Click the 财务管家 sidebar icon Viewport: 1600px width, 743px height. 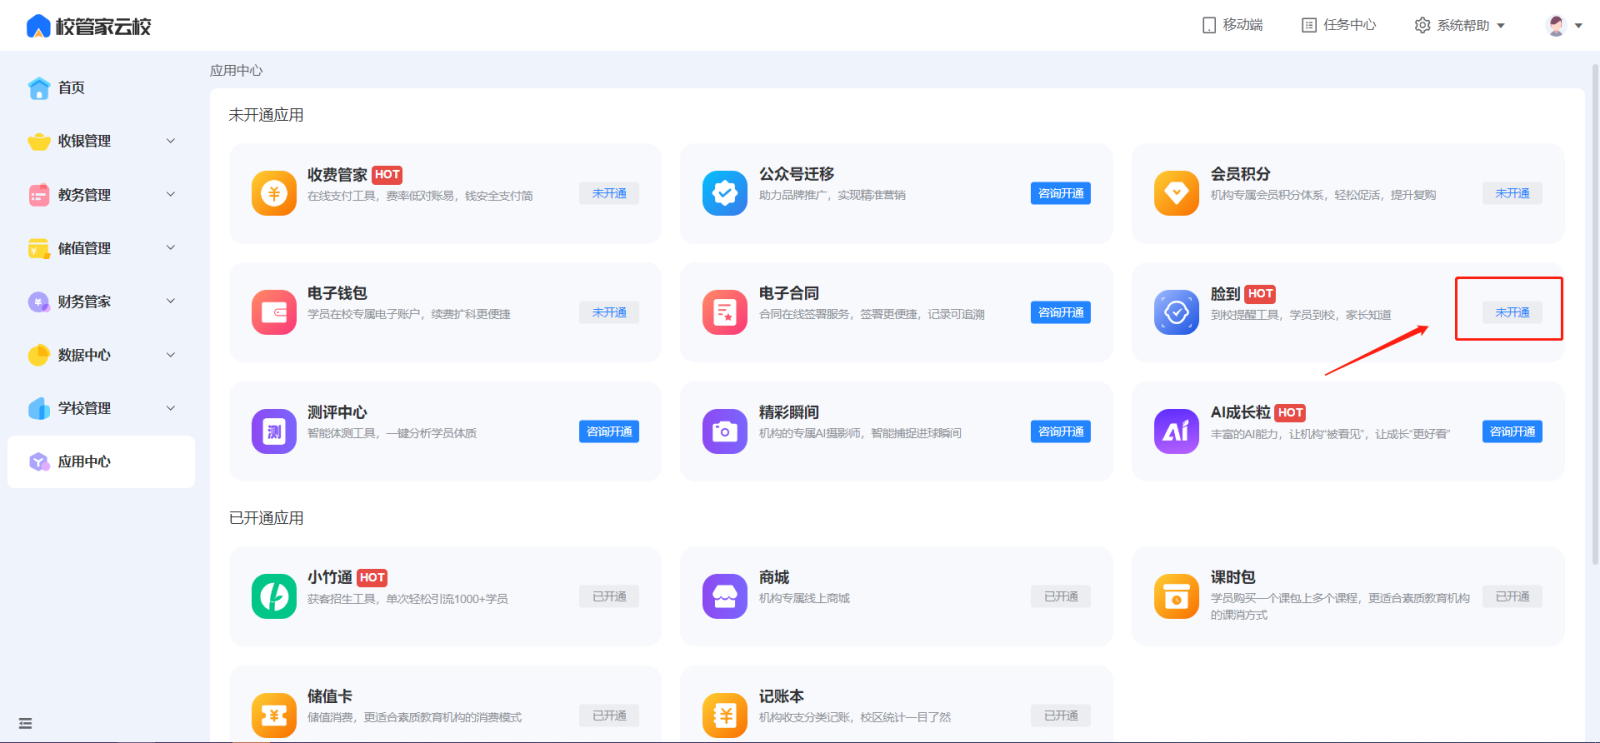coord(39,301)
